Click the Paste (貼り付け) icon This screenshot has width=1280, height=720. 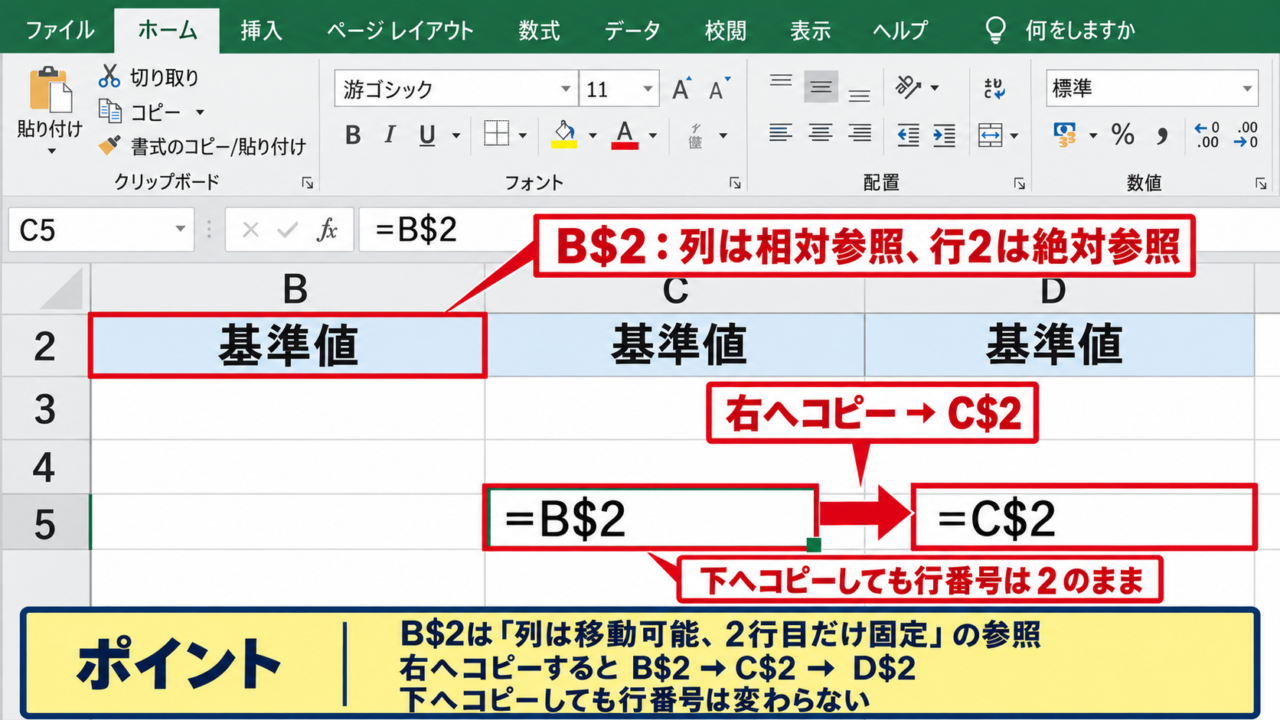(49, 91)
